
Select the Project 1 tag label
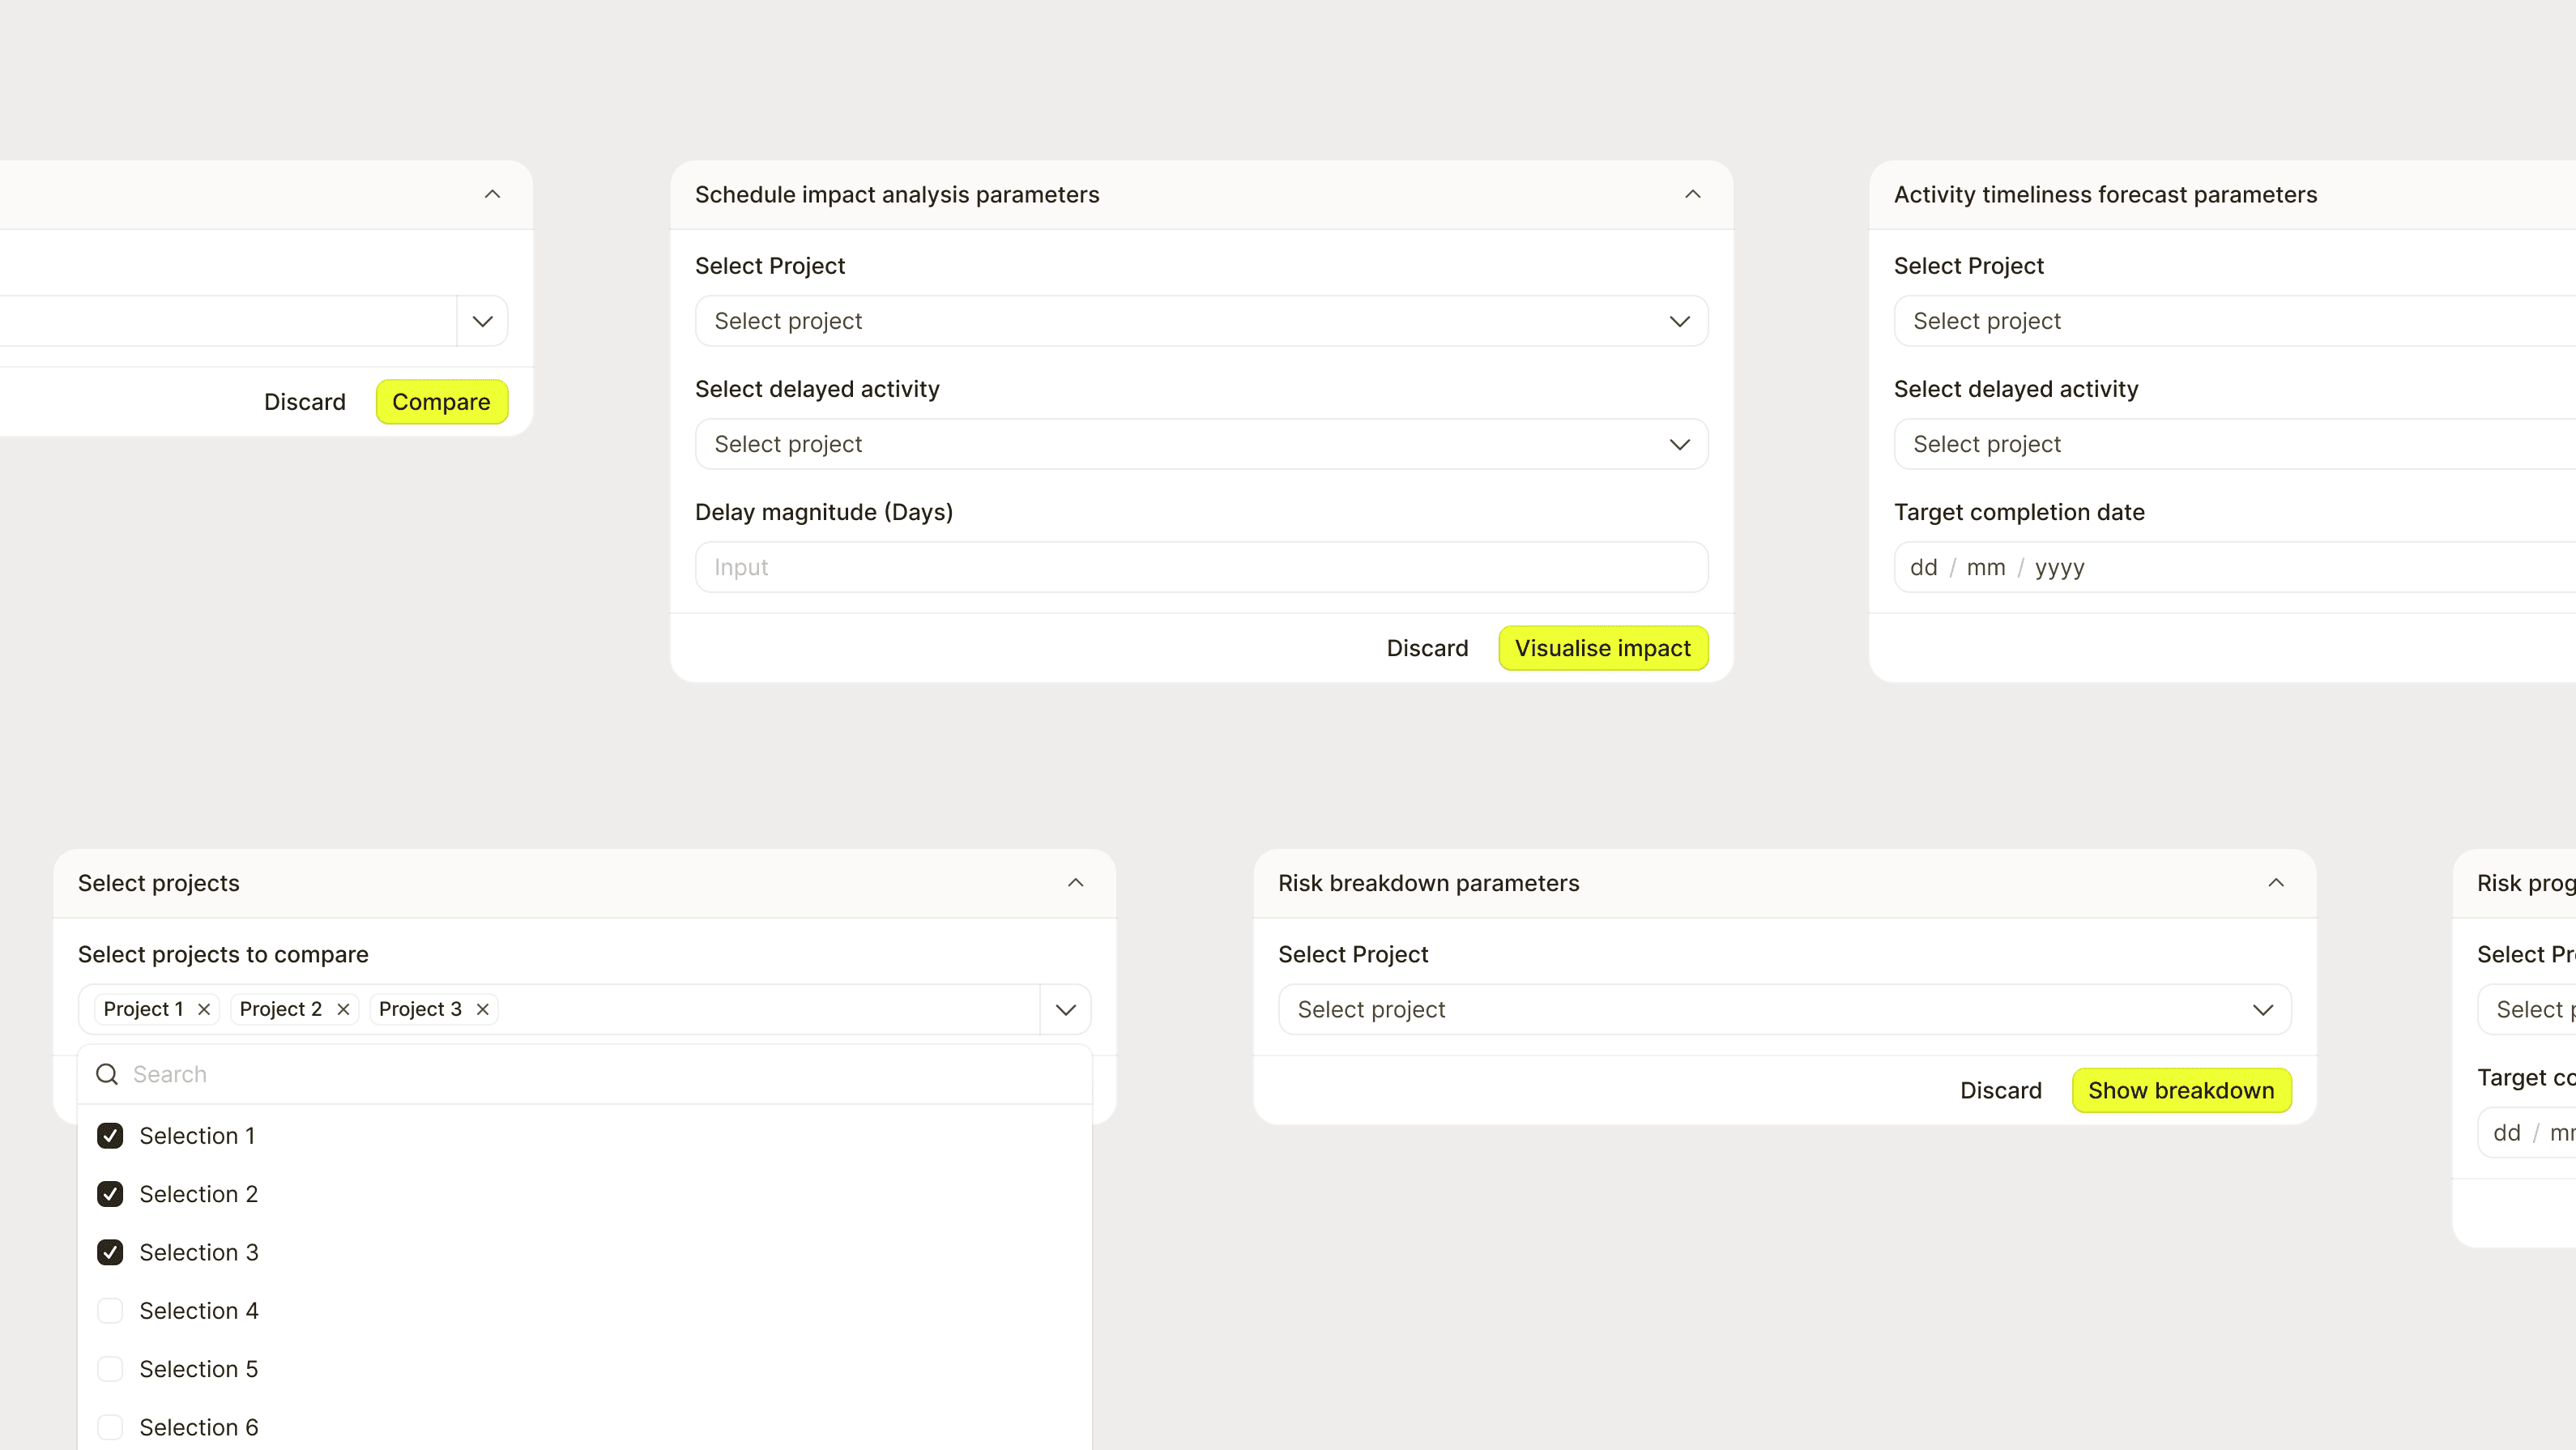click(x=143, y=1009)
